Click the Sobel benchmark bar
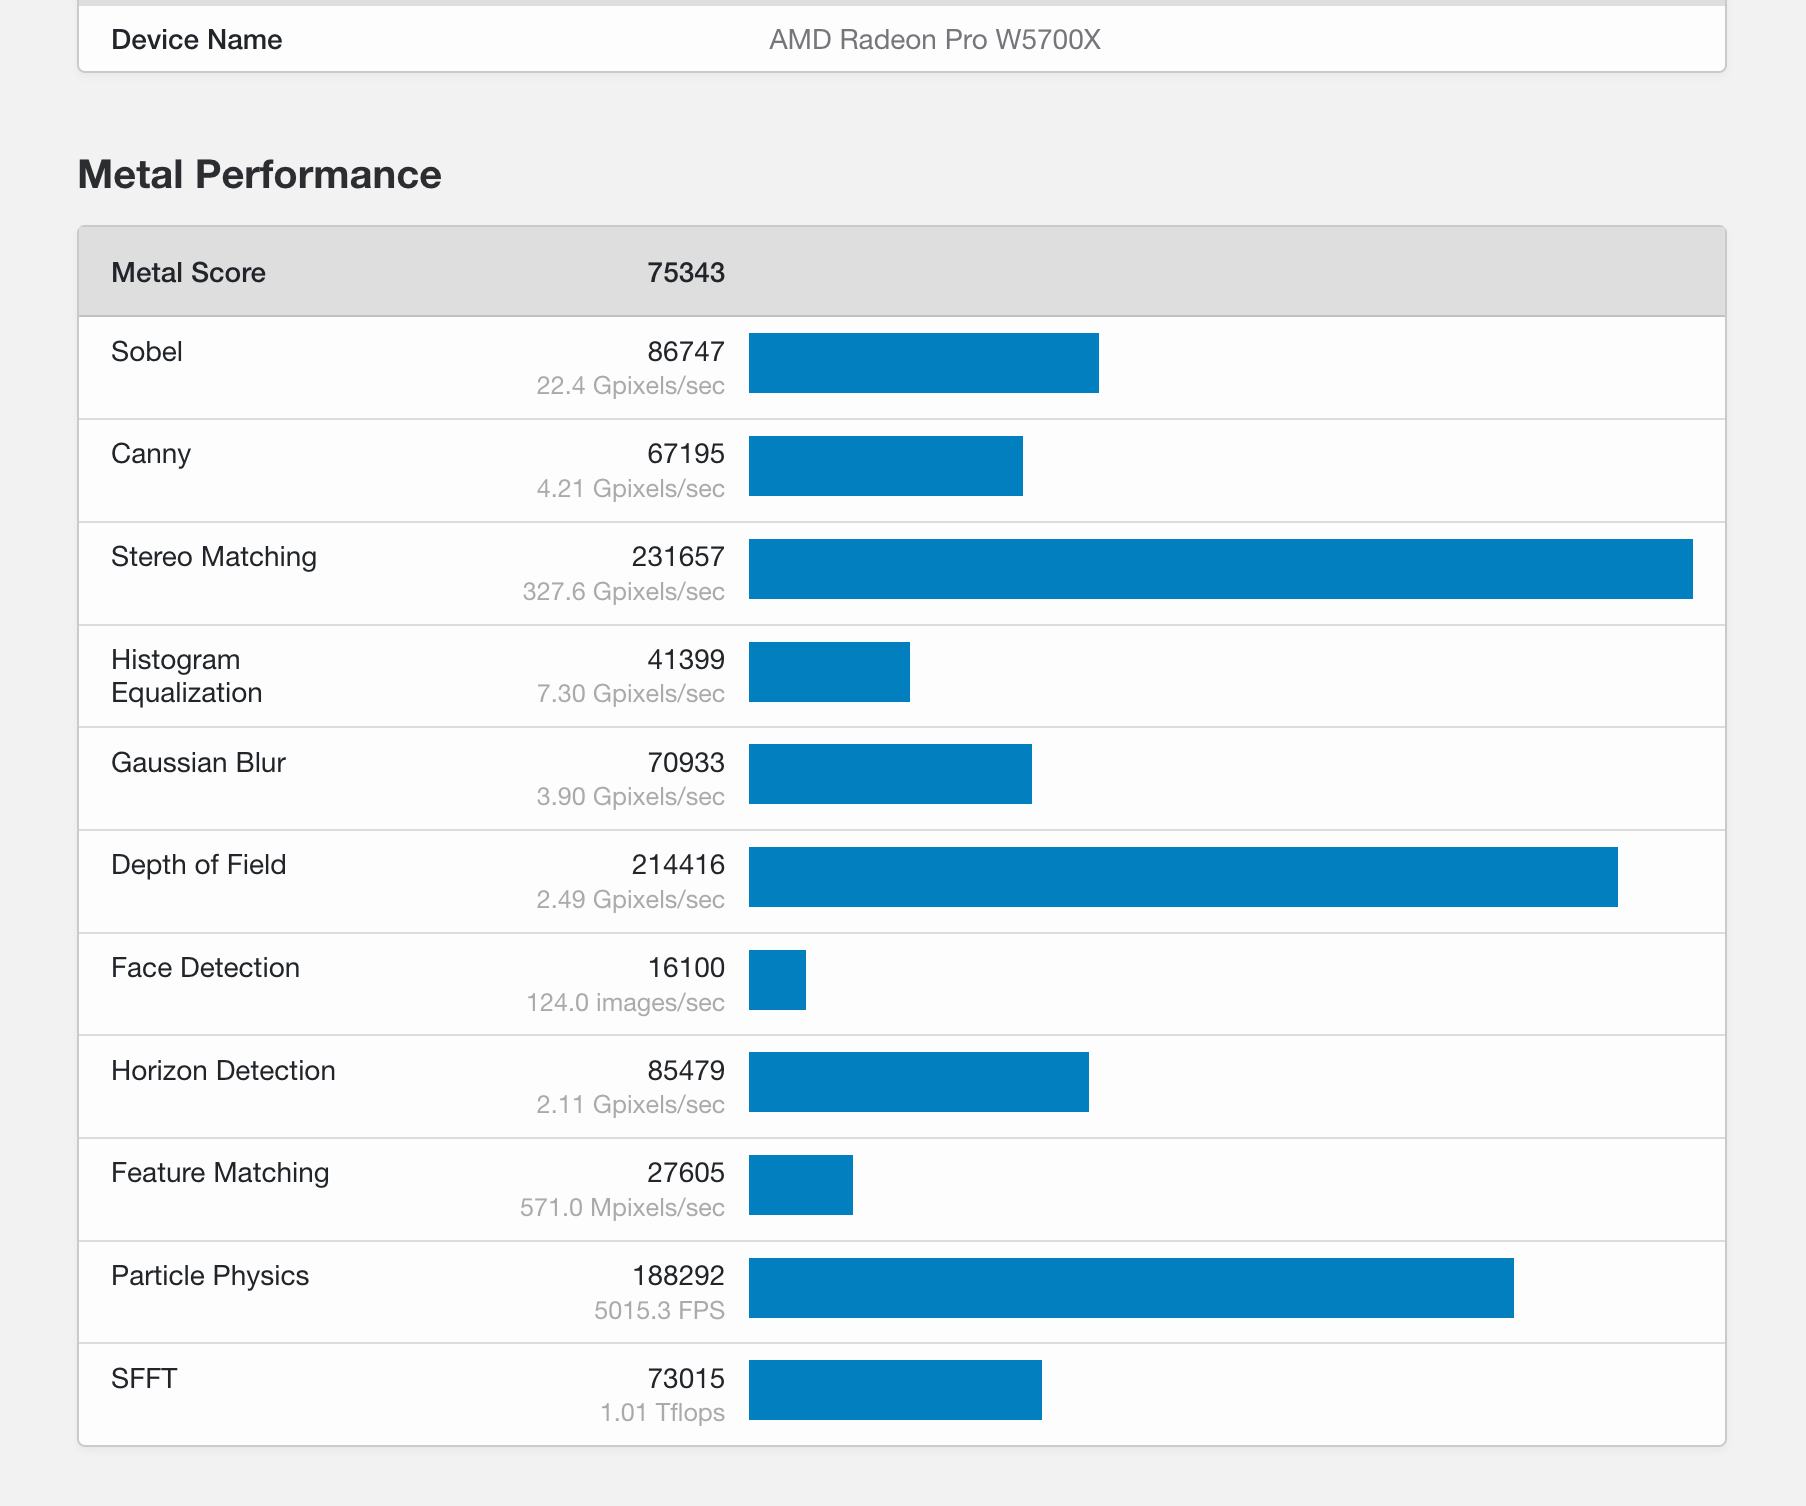Screen dimensions: 1806x1506 click(923, 363)
